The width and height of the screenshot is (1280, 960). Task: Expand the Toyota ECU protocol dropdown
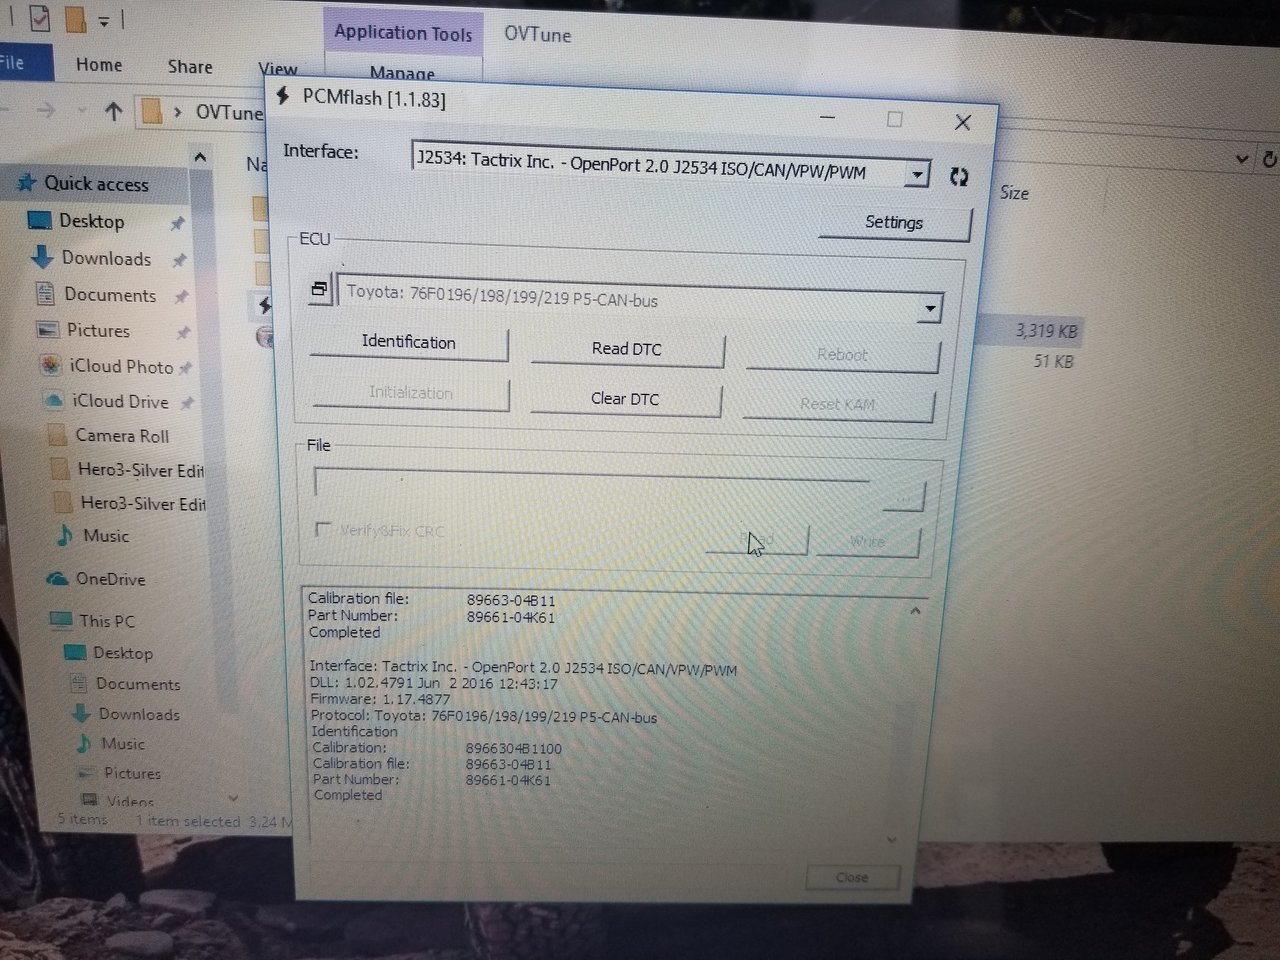pos(930,308)
